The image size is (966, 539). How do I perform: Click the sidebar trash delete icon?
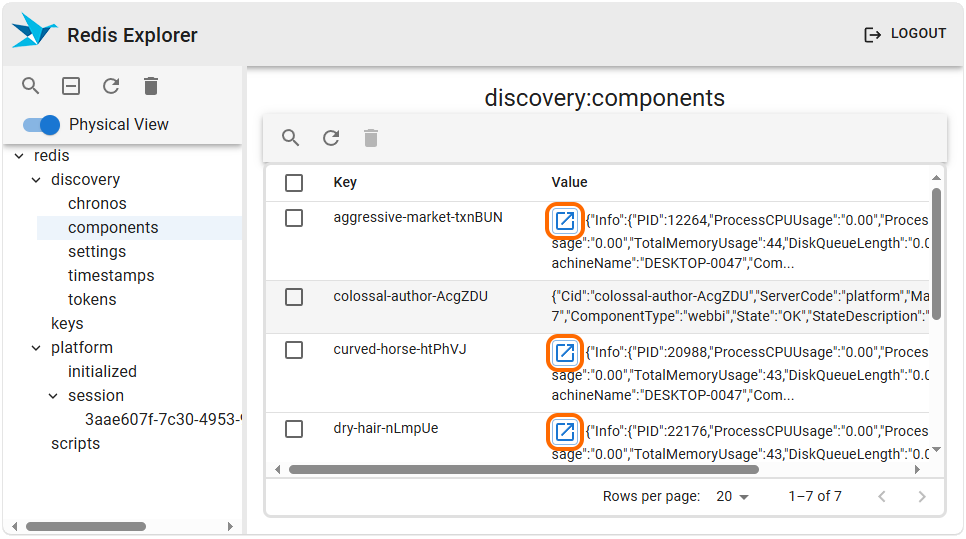tap(151, 86)
